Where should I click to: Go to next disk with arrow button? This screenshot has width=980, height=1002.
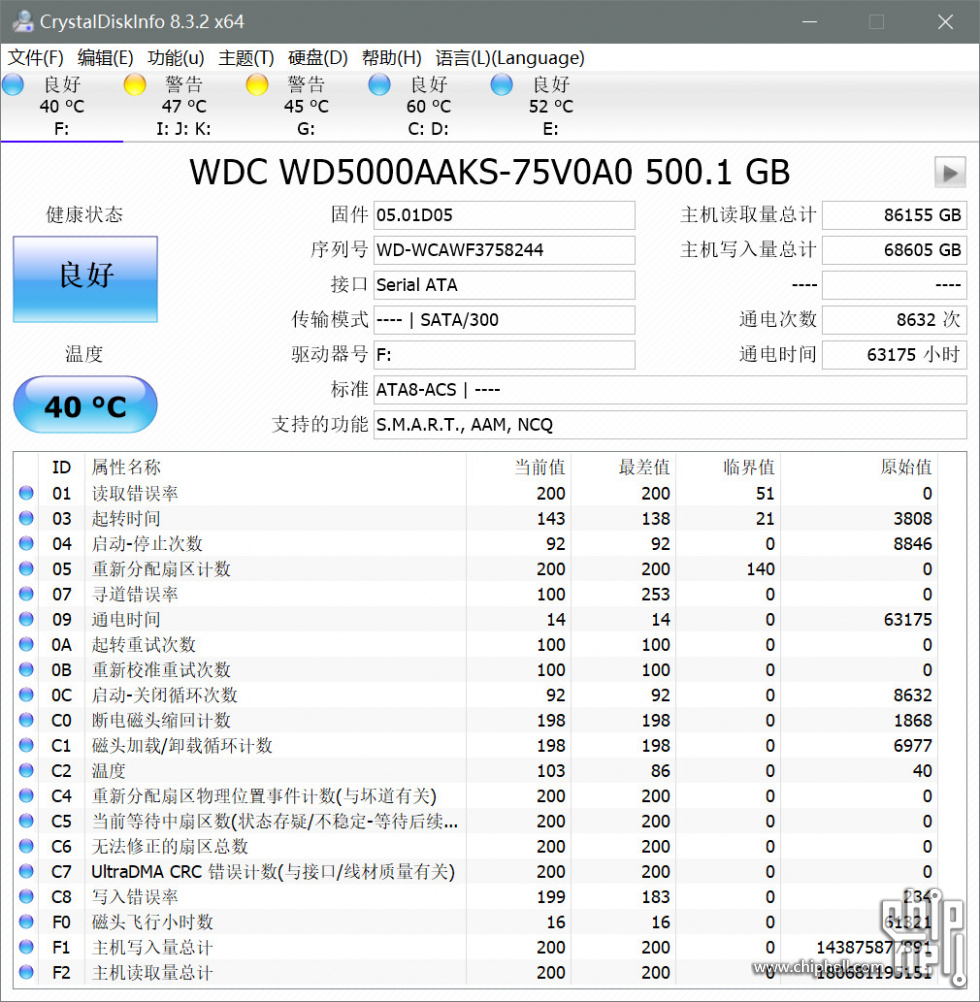click(950, 173)
